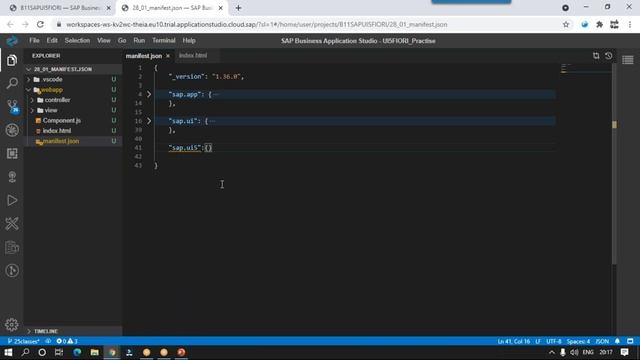Open Chrome extensions puzzle icon
Viewport: 640px width, 360px height.
click(599, 24)
